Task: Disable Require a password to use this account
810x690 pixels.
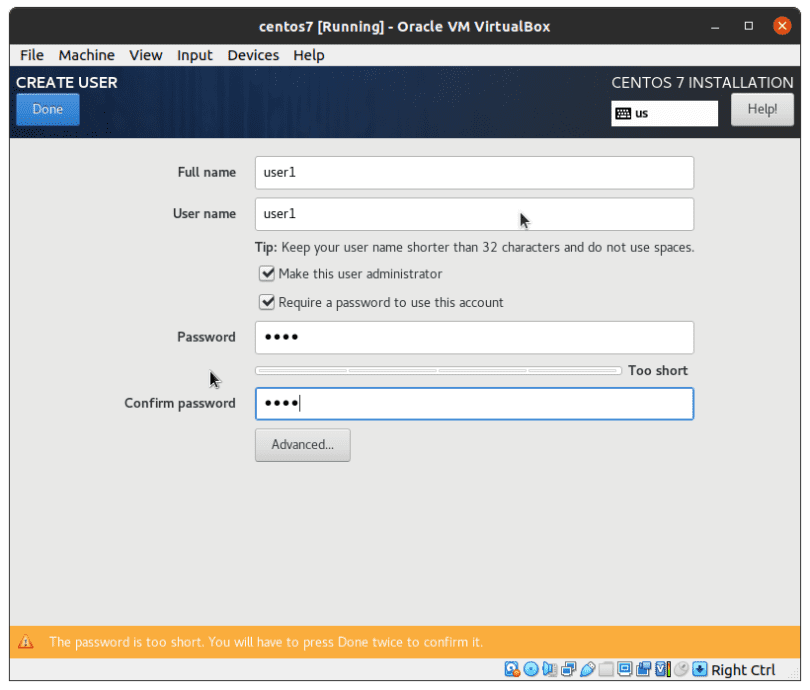Action: 267,301
